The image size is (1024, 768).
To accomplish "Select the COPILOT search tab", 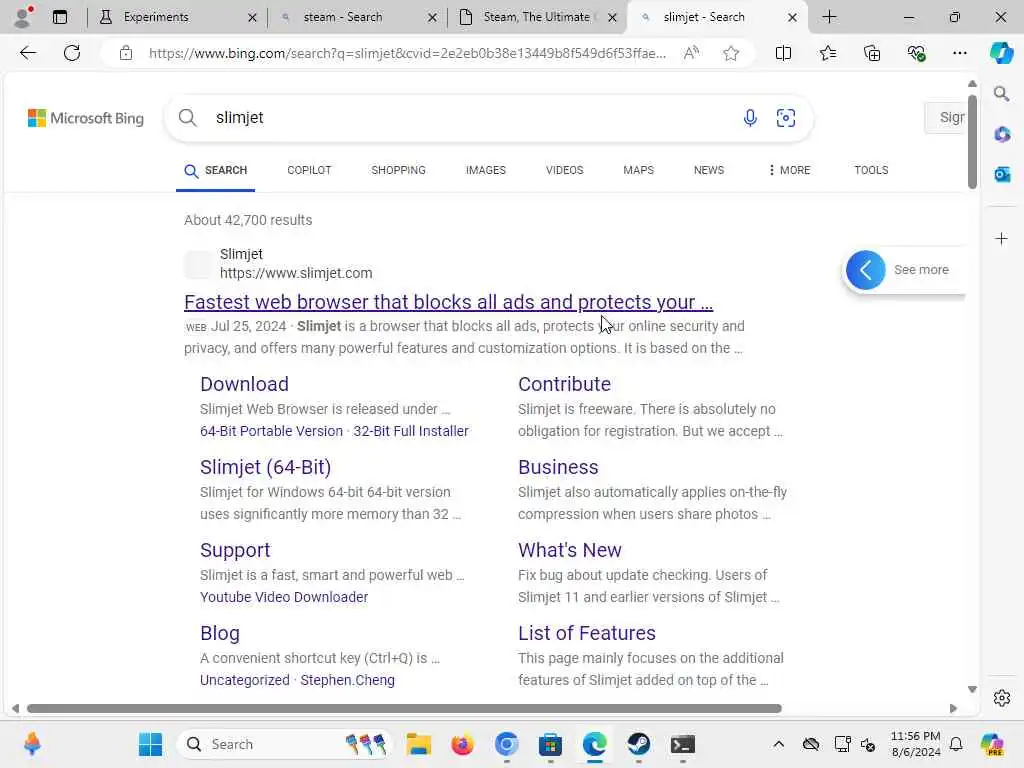I will pos(309,170).
